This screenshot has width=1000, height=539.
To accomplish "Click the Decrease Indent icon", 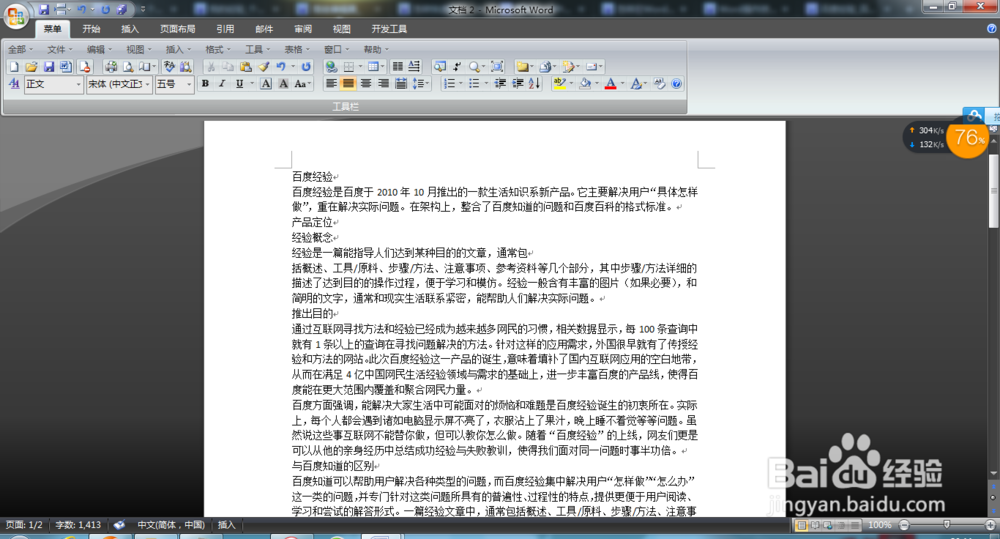I will click(500, 84).
